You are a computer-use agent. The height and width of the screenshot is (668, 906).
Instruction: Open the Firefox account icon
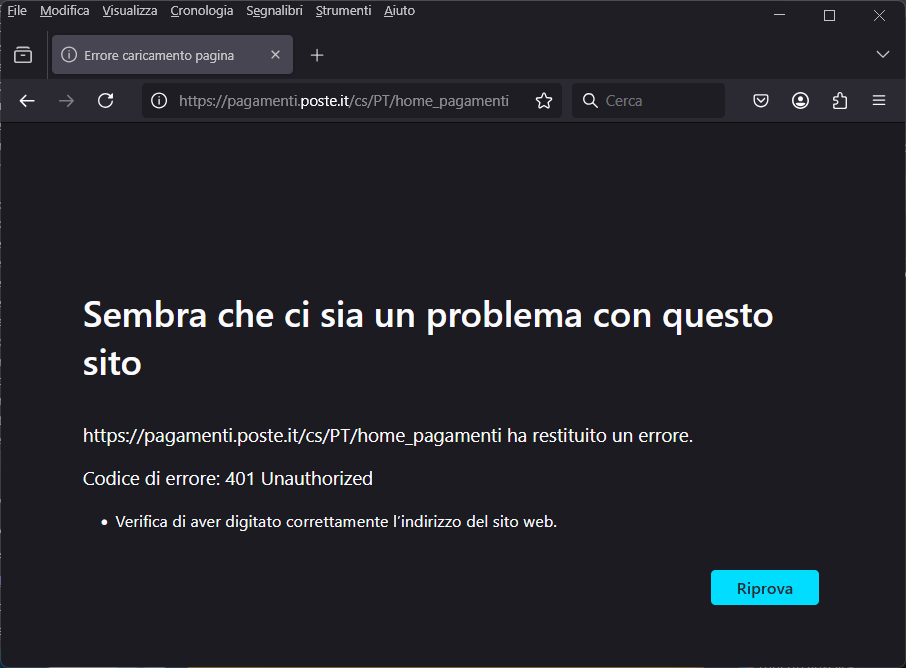point(800,101)
